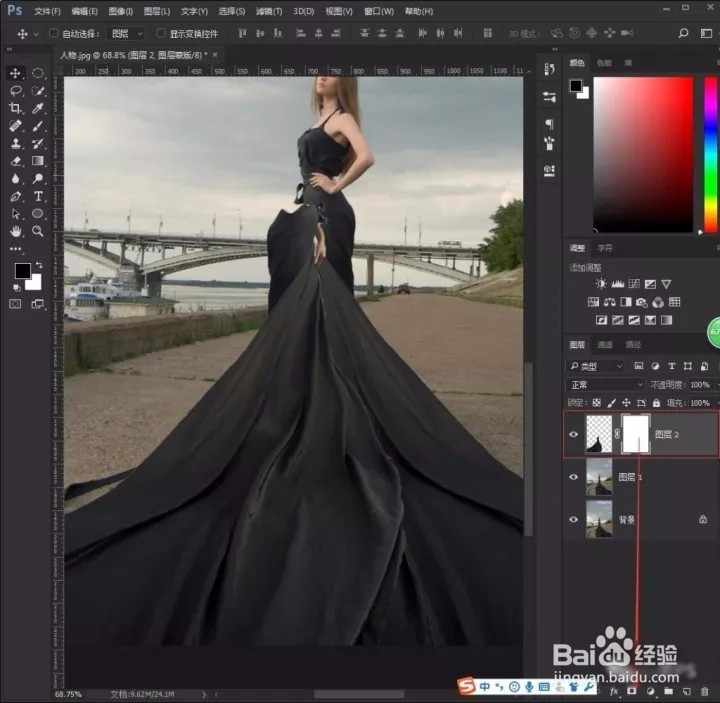Open the 图层 auto-select dropdown

click(127, 34)
